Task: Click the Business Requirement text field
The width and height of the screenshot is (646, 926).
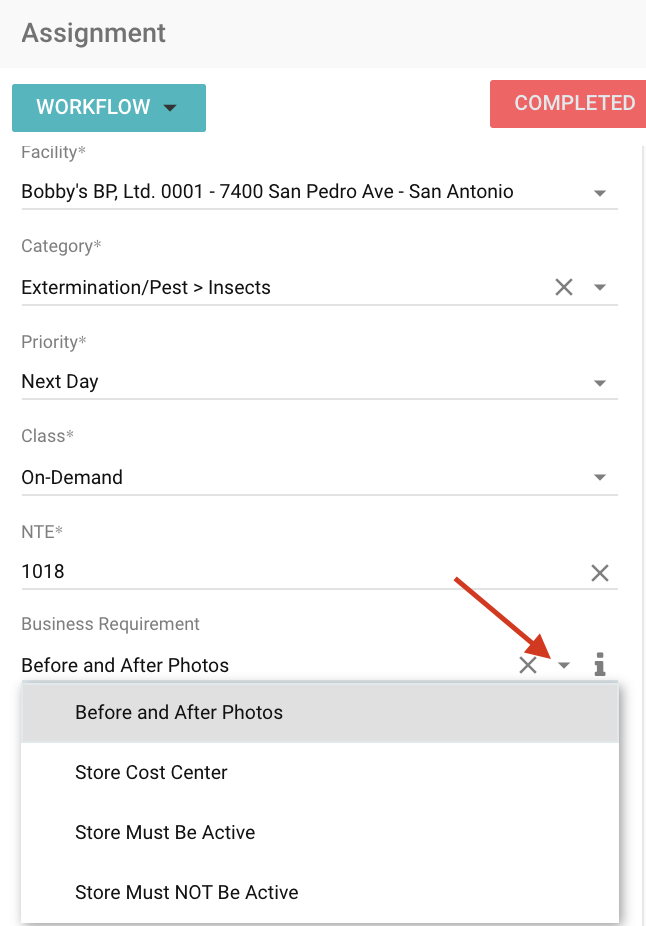Action: coord(260,666)
